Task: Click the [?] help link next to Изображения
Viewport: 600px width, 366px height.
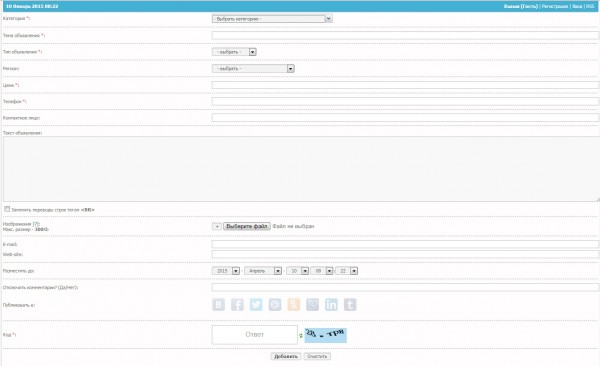Action: tap(36, 224)
